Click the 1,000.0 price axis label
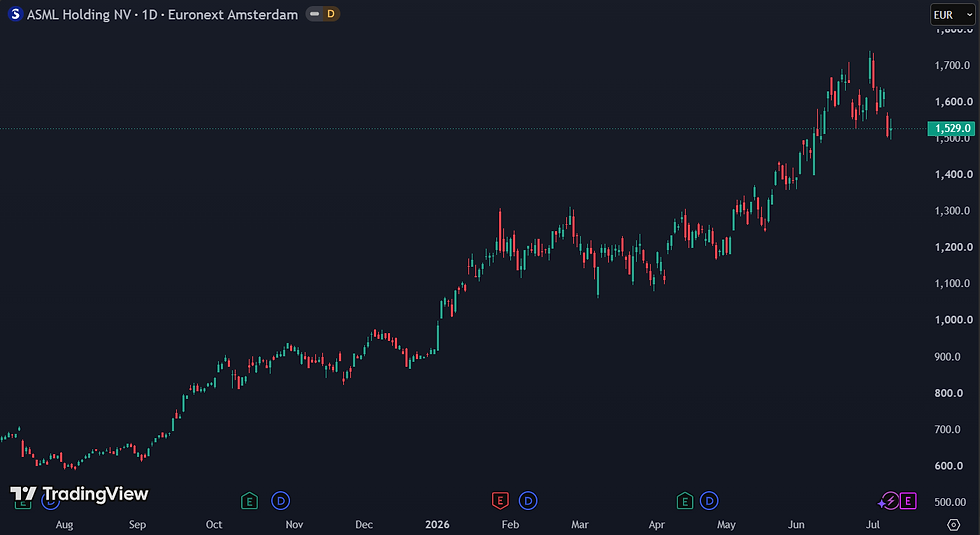Image resolution: width=980 pixels, height=535 pixels. pyautogui.click(x=952, y=319)
